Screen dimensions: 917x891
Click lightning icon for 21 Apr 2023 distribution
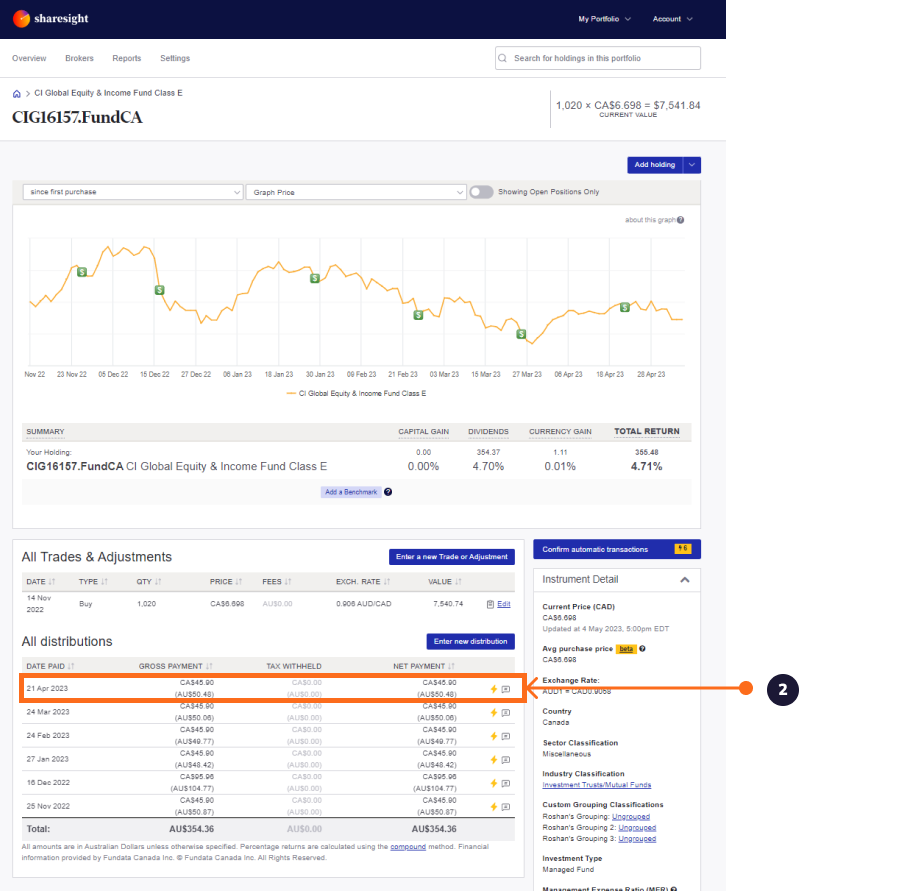(x=494, y=689)
